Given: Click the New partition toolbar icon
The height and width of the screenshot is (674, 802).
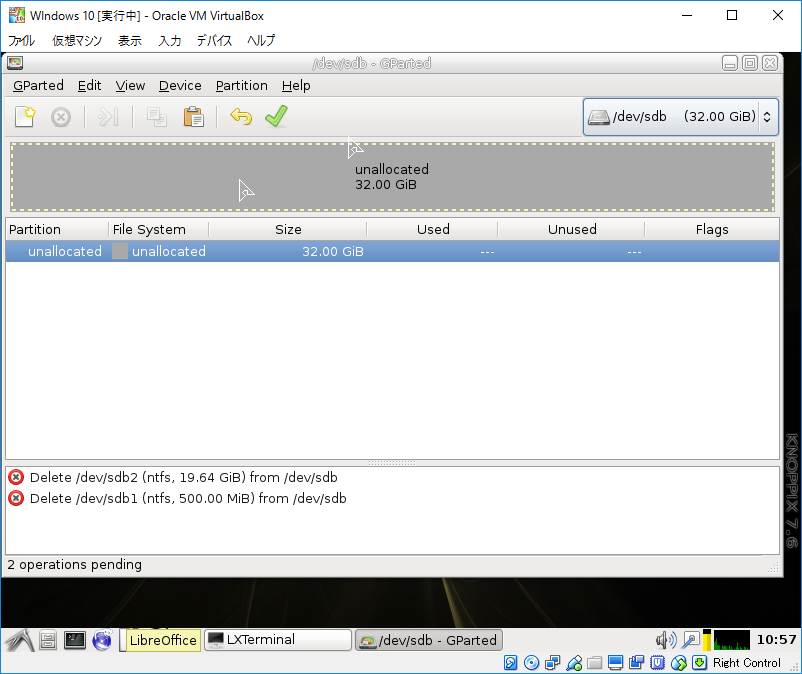Looking at the screenshot, I should coord(25,117).
